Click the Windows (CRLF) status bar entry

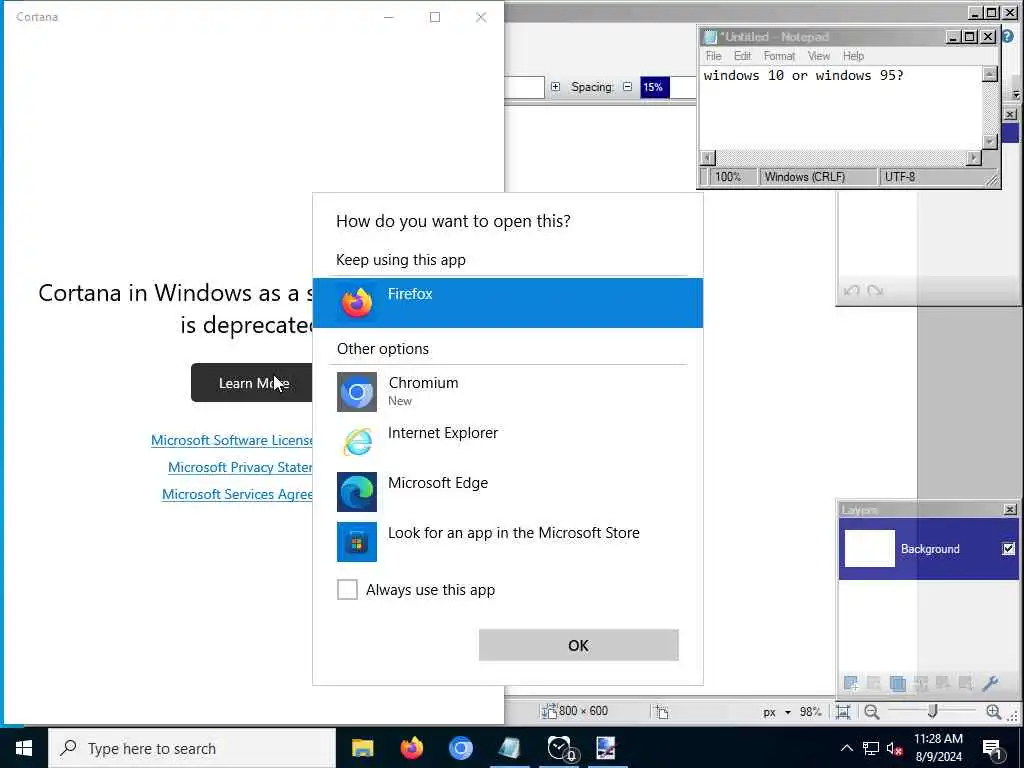tap(818, 176)
